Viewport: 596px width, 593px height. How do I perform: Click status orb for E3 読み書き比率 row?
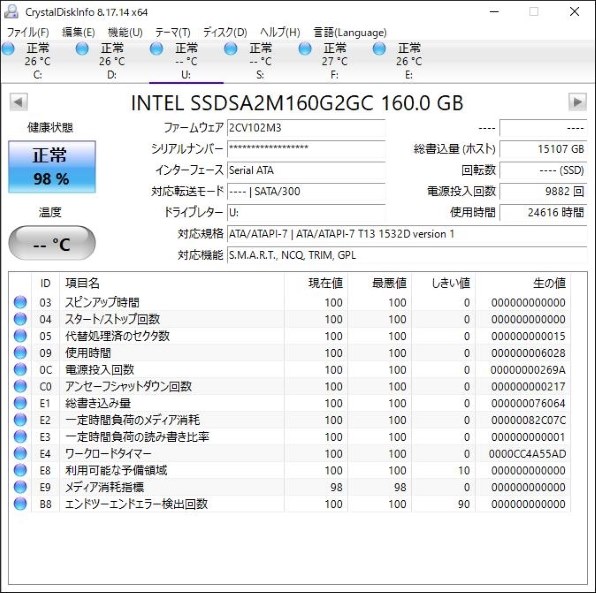pos(20,436)
